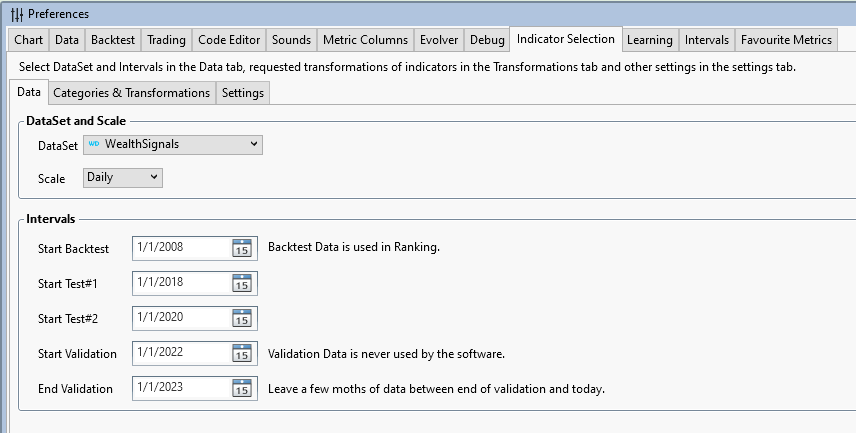Click the Preferences window sliders icon
Viewport: 856px width, 433px height.
coord(16,14)
